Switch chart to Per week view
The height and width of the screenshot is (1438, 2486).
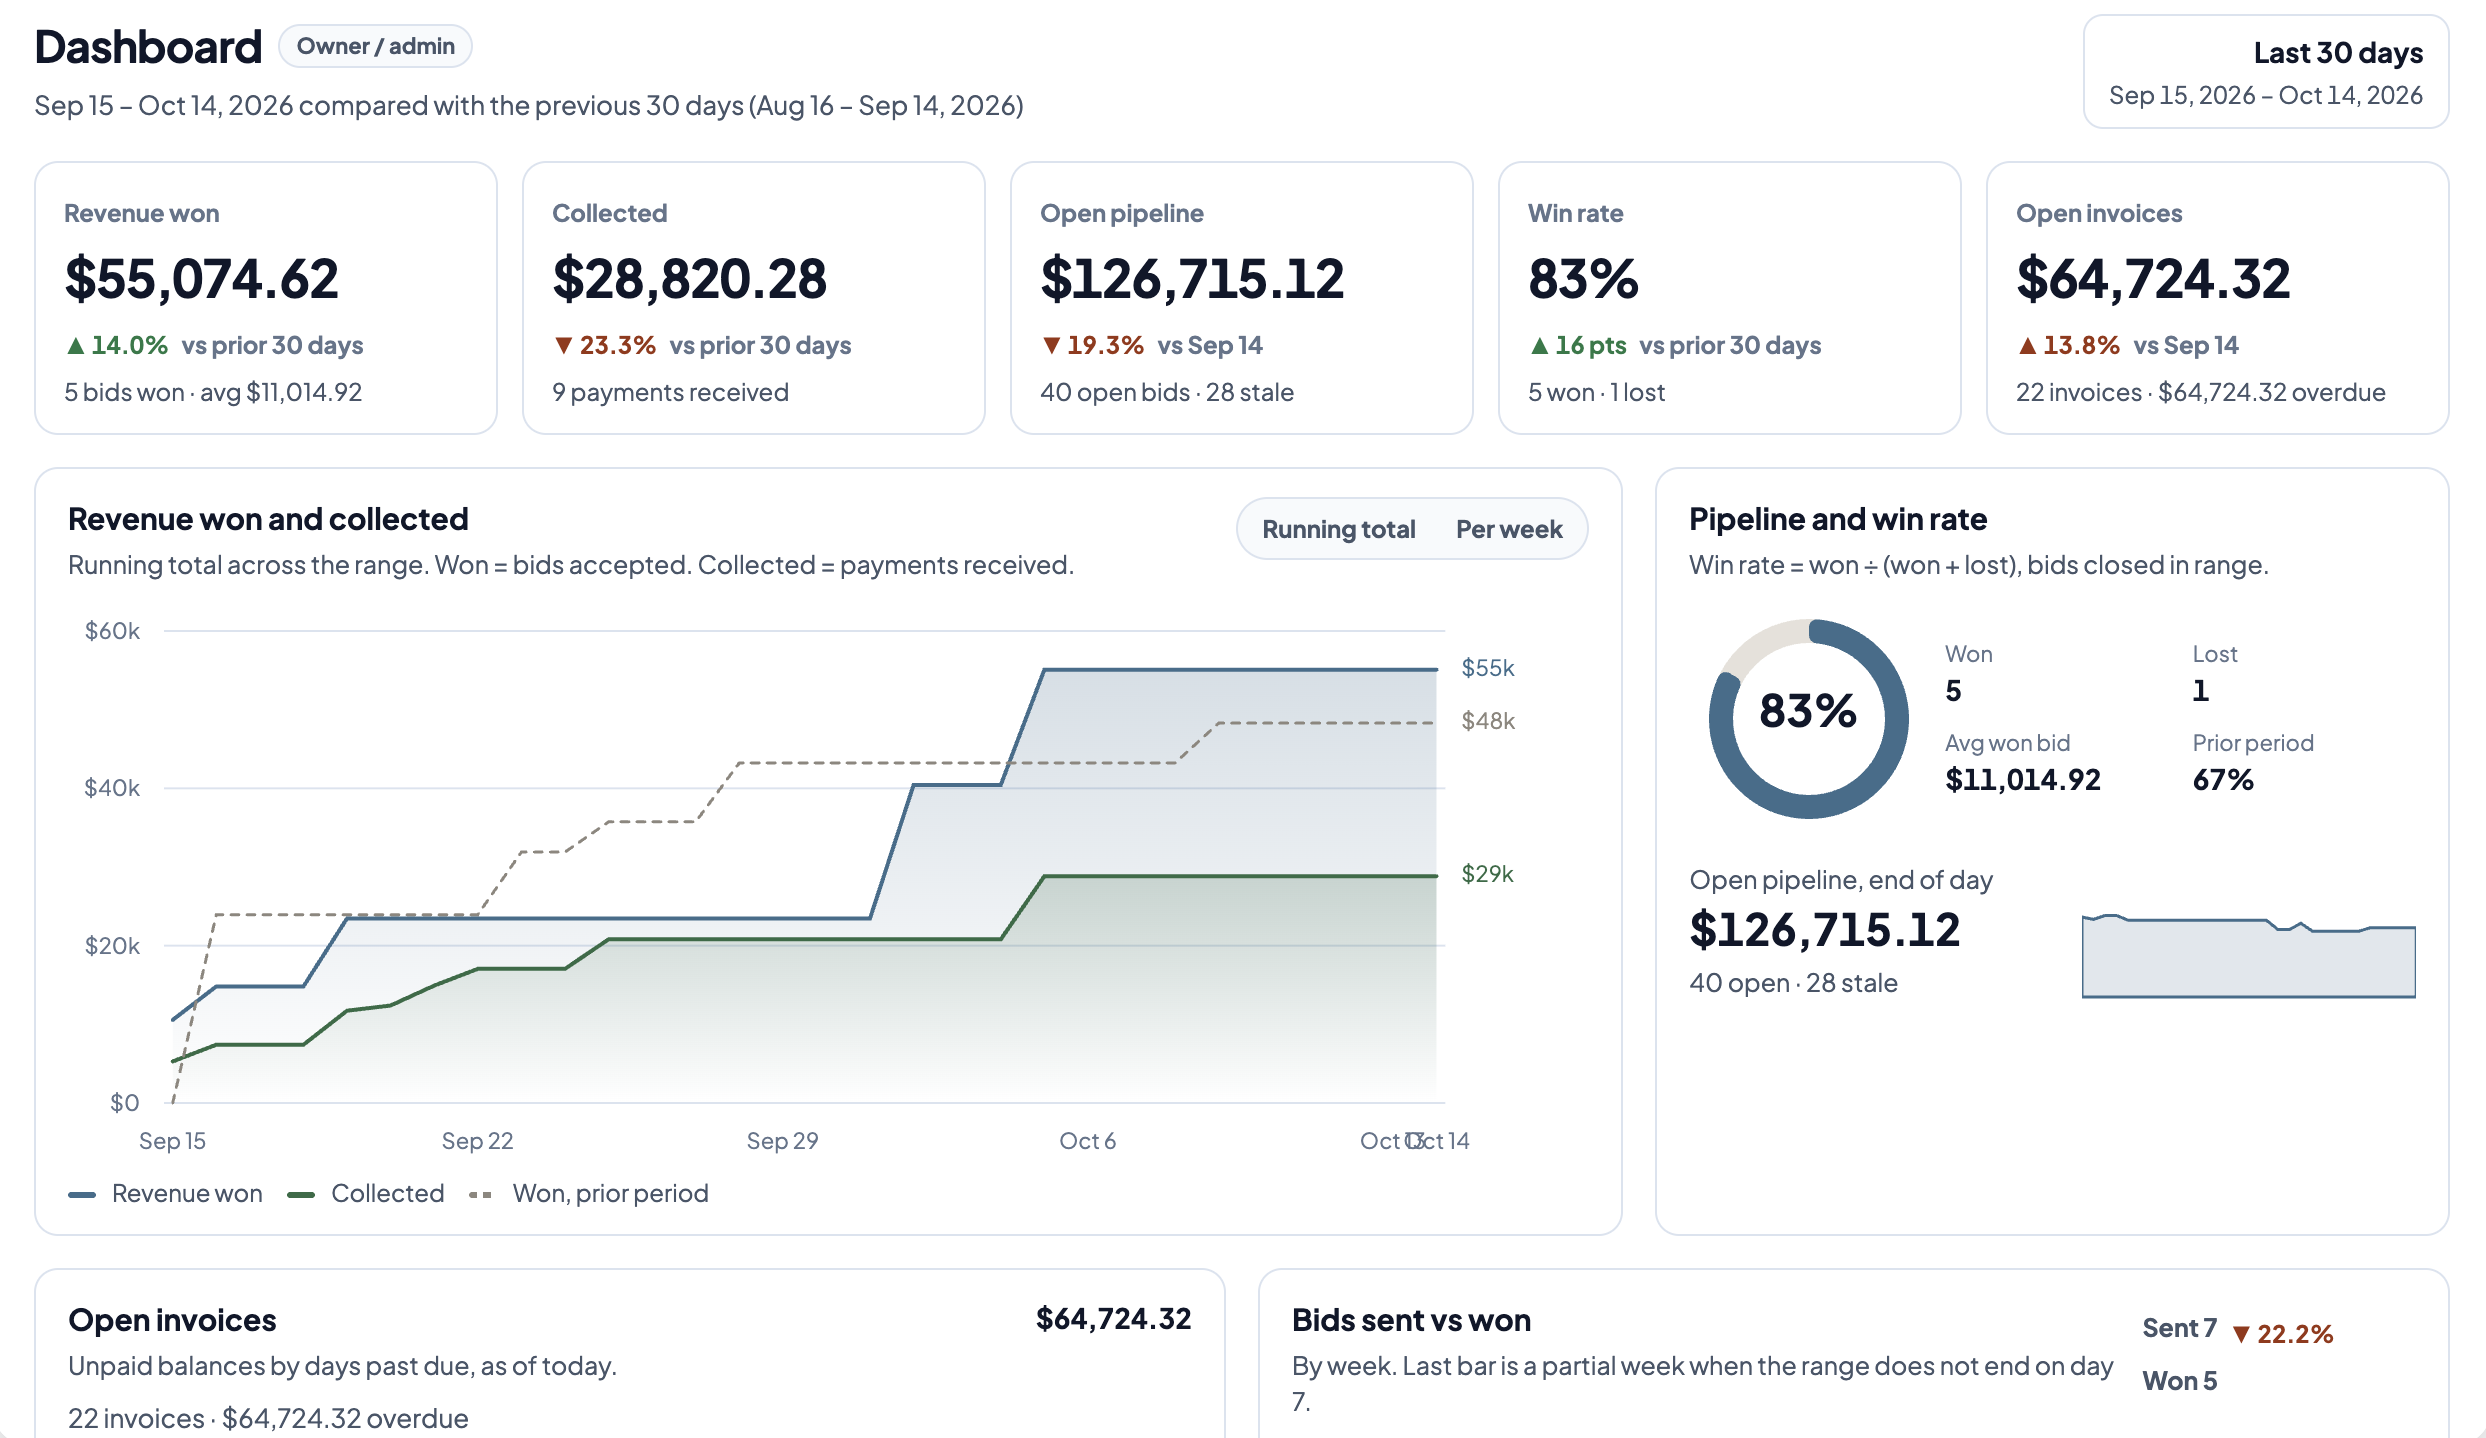(1509, 529)
